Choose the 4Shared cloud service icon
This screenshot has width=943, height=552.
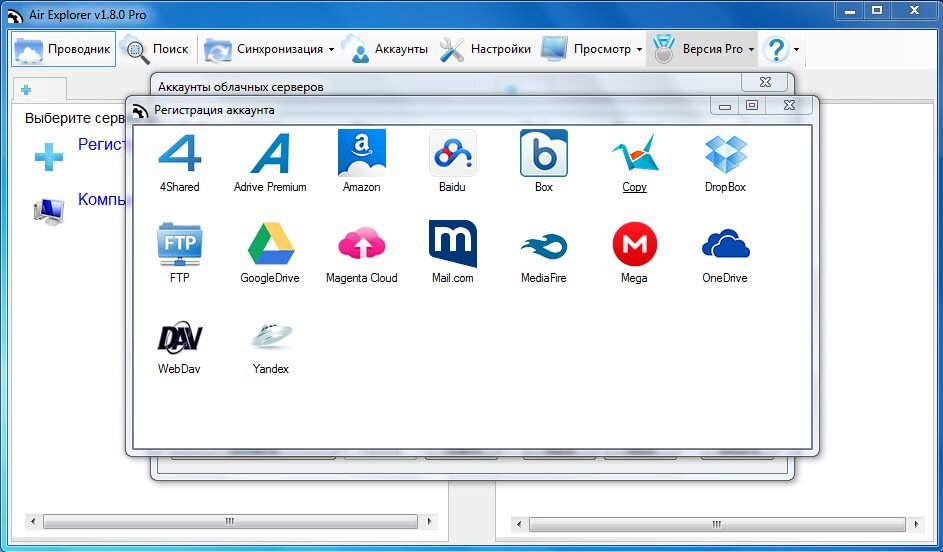179,153
